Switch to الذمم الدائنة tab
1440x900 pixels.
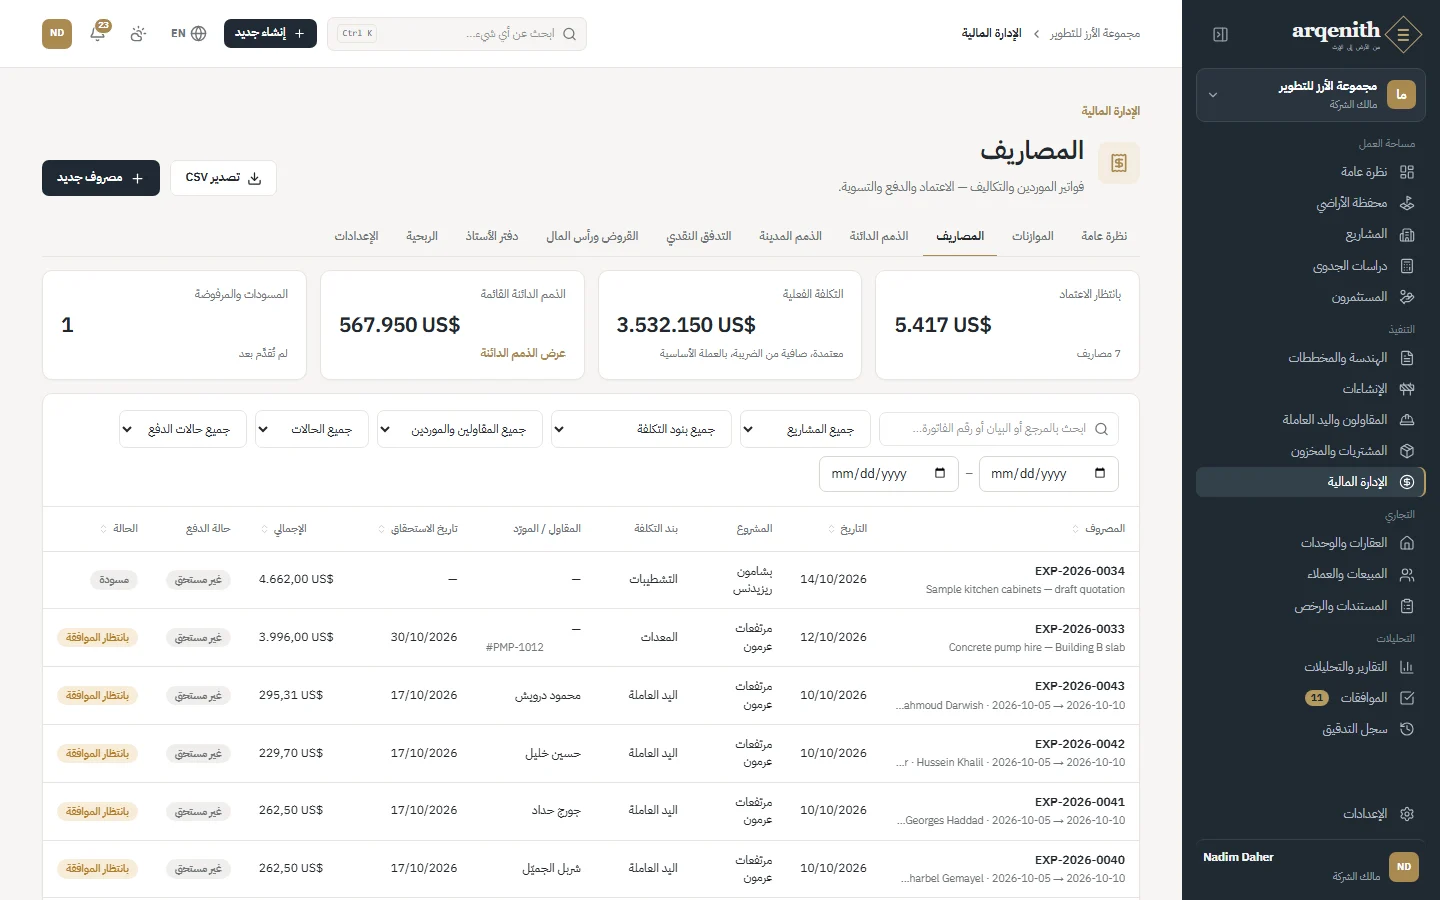(879, 236)
